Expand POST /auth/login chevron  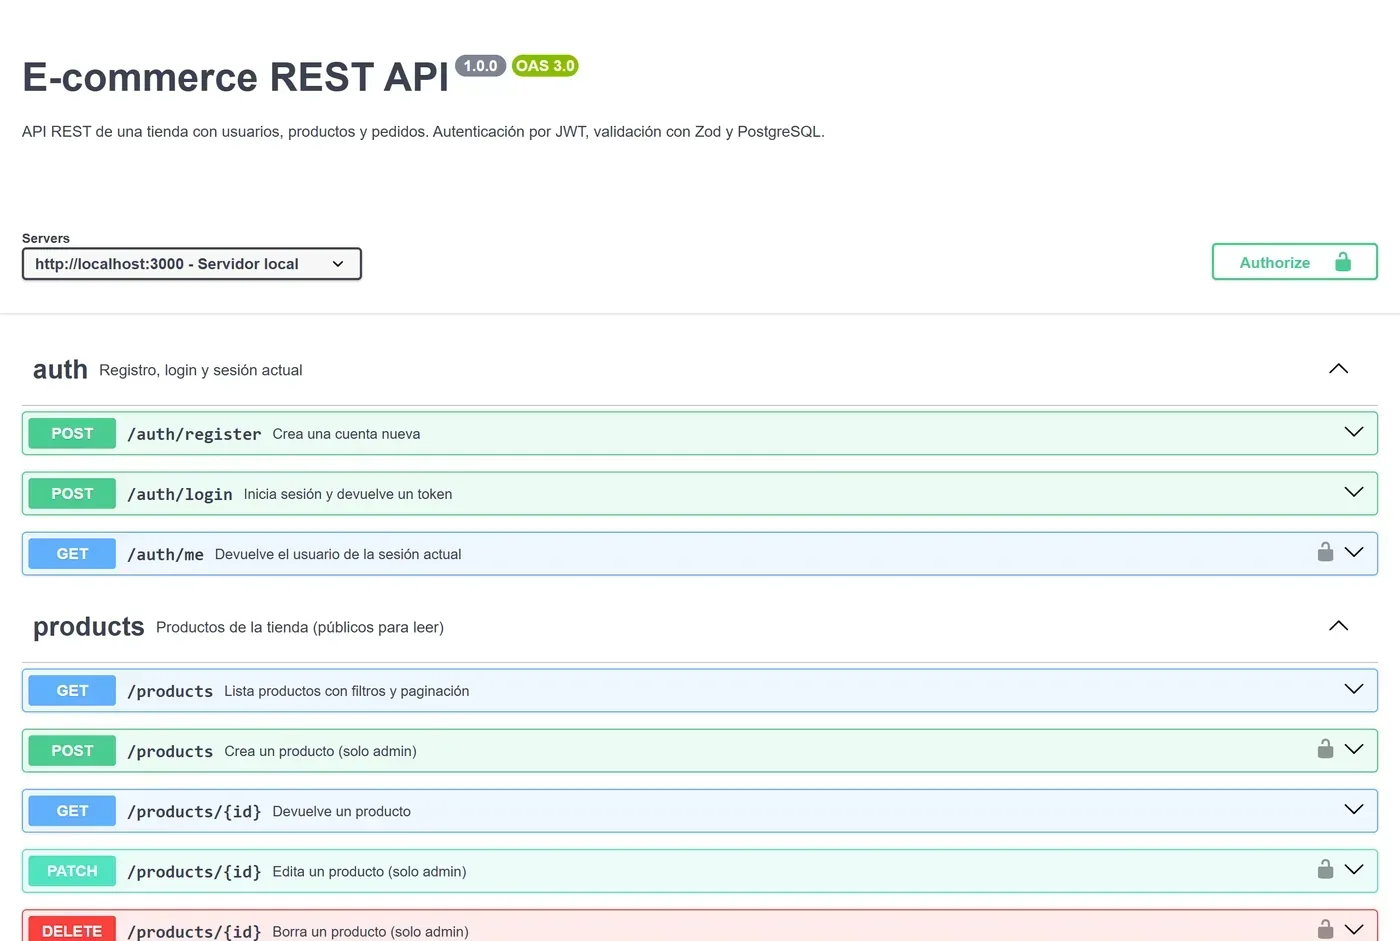(1354, 492)
